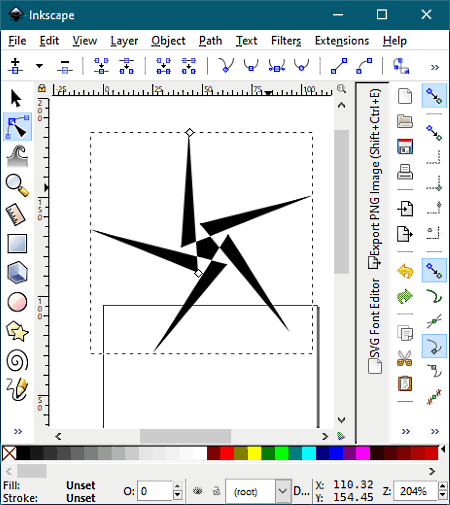
Task: Open the File menu
Action: click(x=17, y=41)
